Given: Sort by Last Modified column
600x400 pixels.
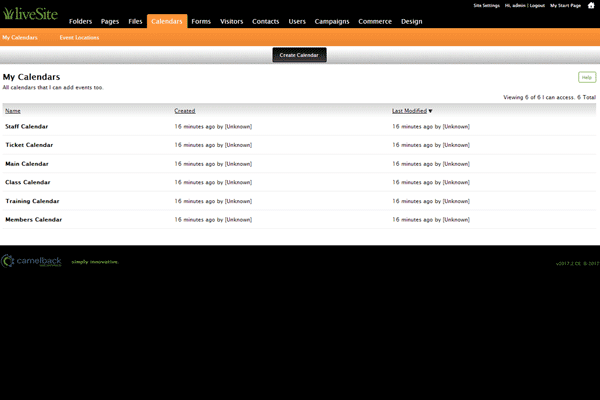Looking at the screenshot, I should tap(411, 111).
